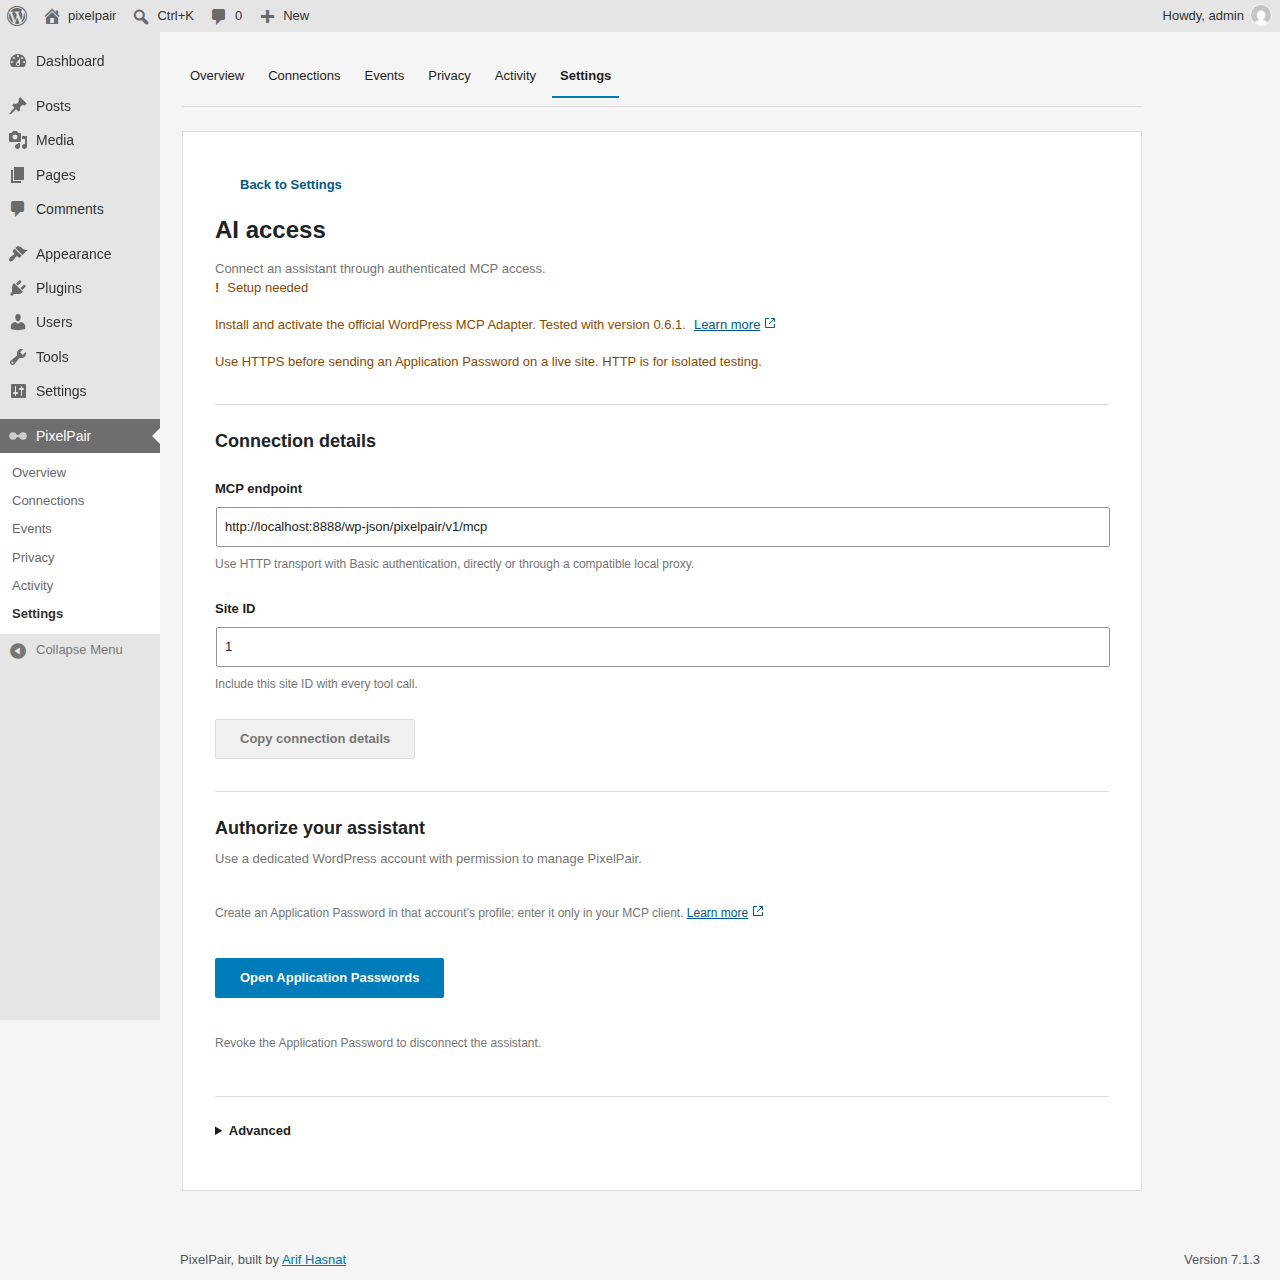Viewport: 1280px width, 1280px height.
Task: Open the Arif Hasnat footer link
Action: point(314,1260)
